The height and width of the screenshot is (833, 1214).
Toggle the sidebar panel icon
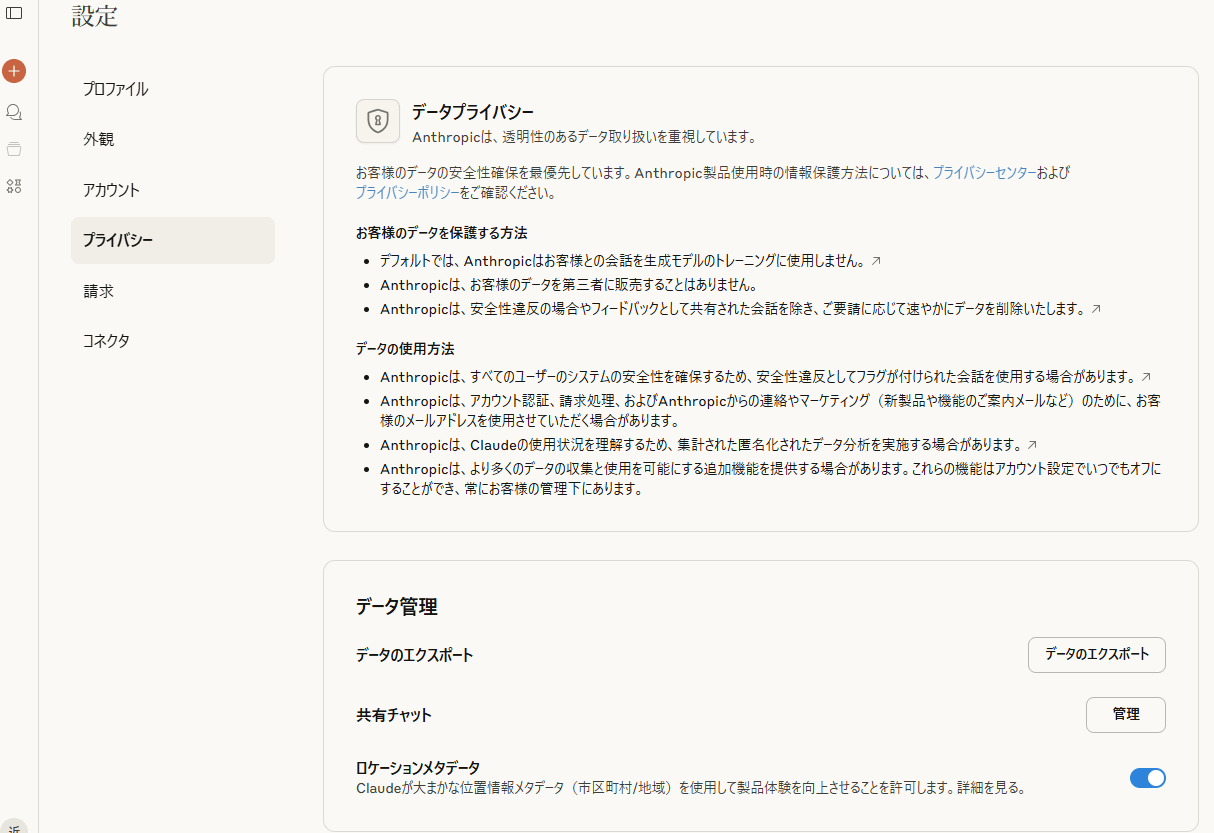(x=14, y=14)
